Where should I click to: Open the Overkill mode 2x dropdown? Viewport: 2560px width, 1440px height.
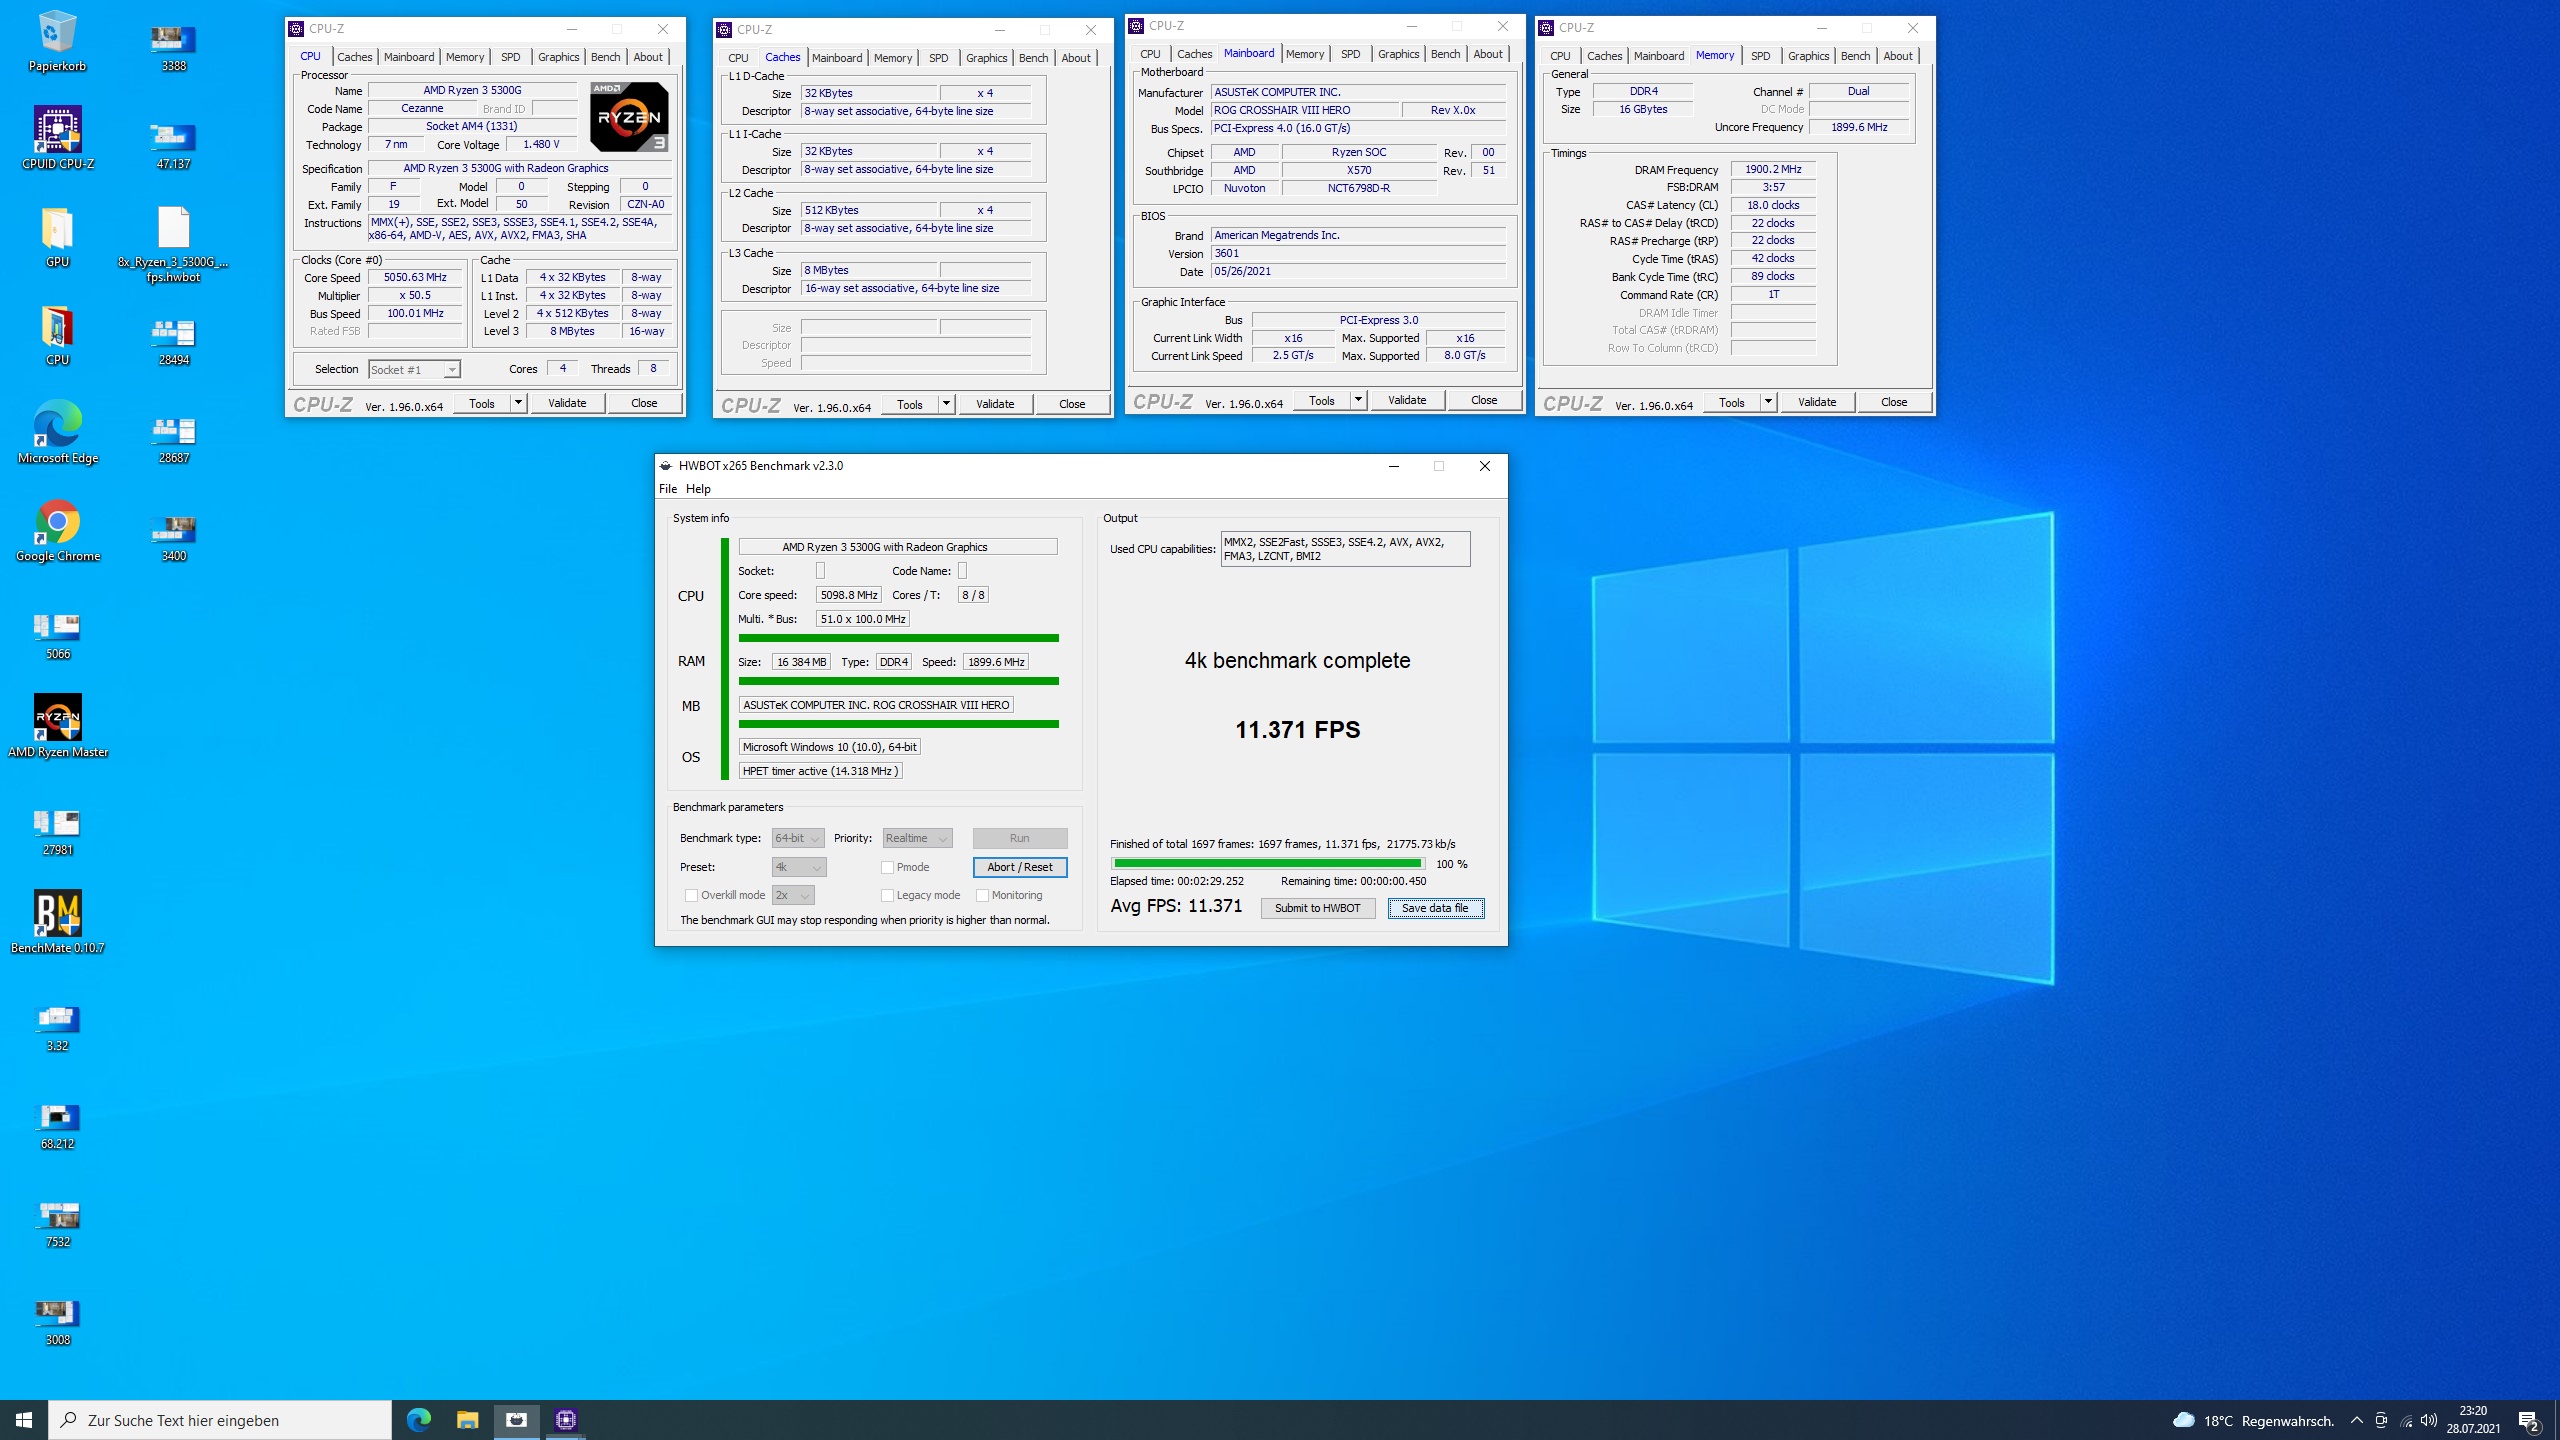[x=793, y=895]
